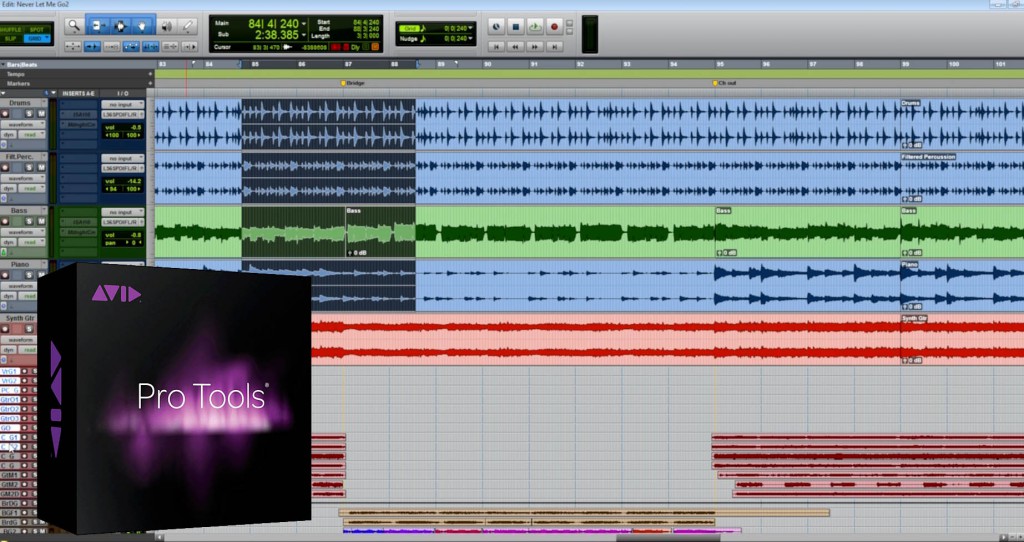This screenshot has width=1024, height=542.
Task: Click the Synth Gtr track name
Action: click(20, 319)
